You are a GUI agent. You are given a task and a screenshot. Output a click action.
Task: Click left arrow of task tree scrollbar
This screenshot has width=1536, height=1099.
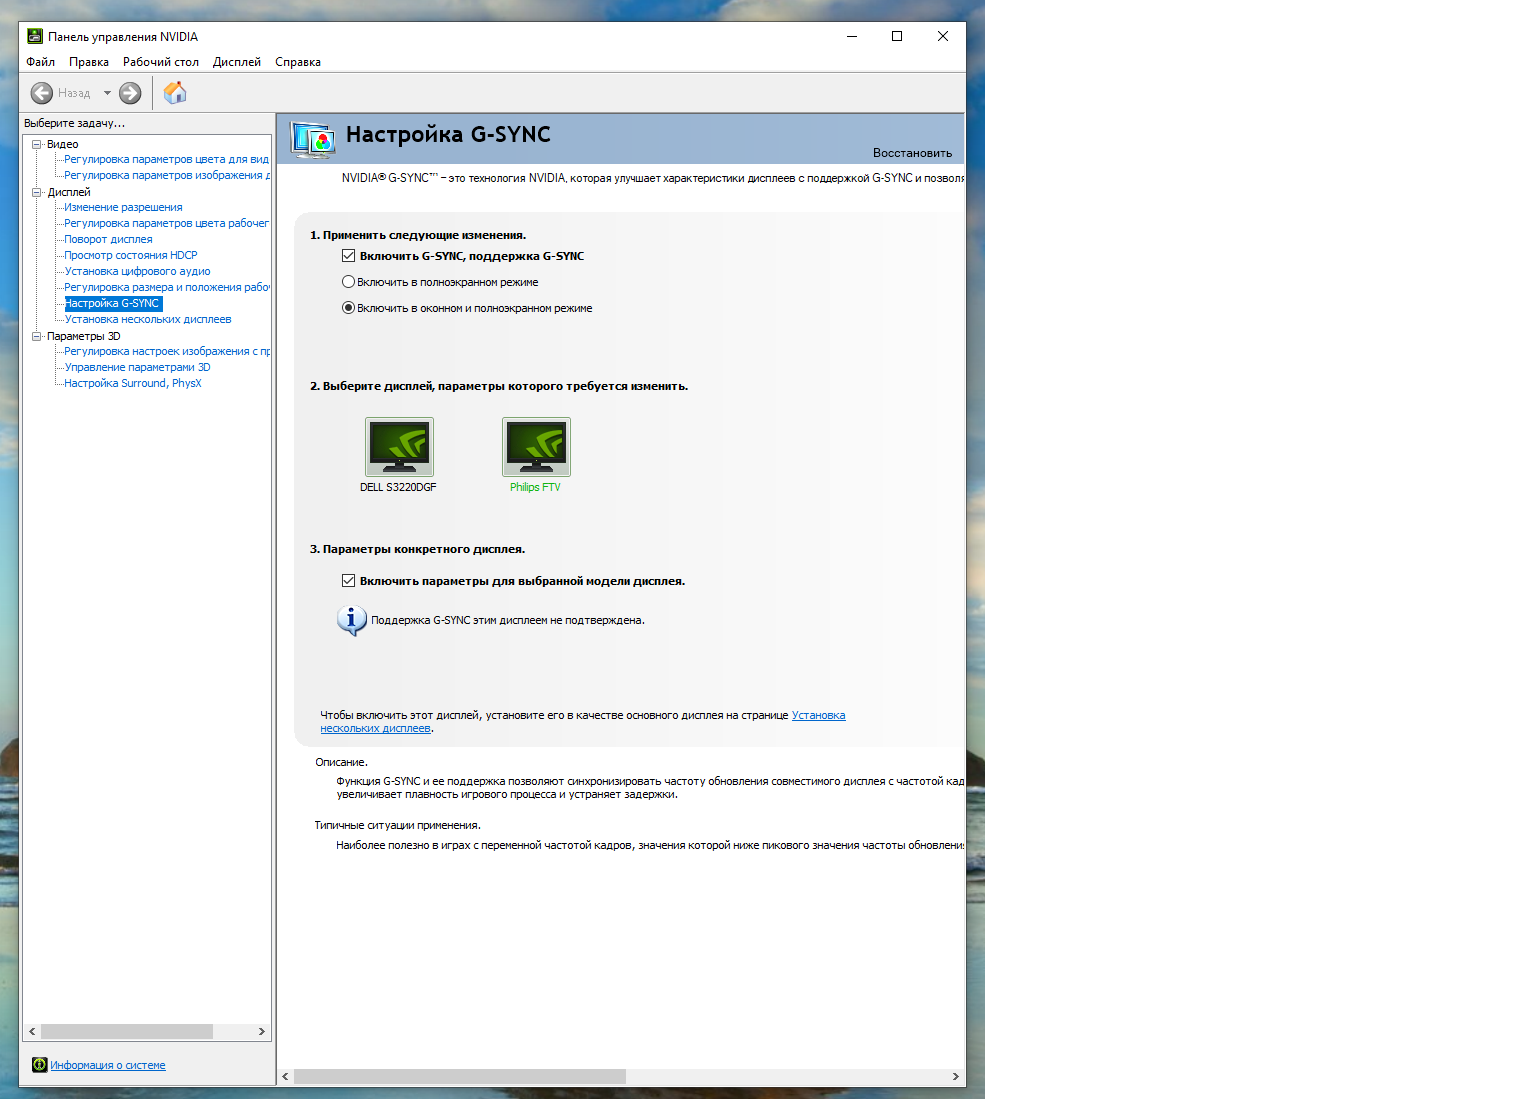click(x=32, y=1031)
